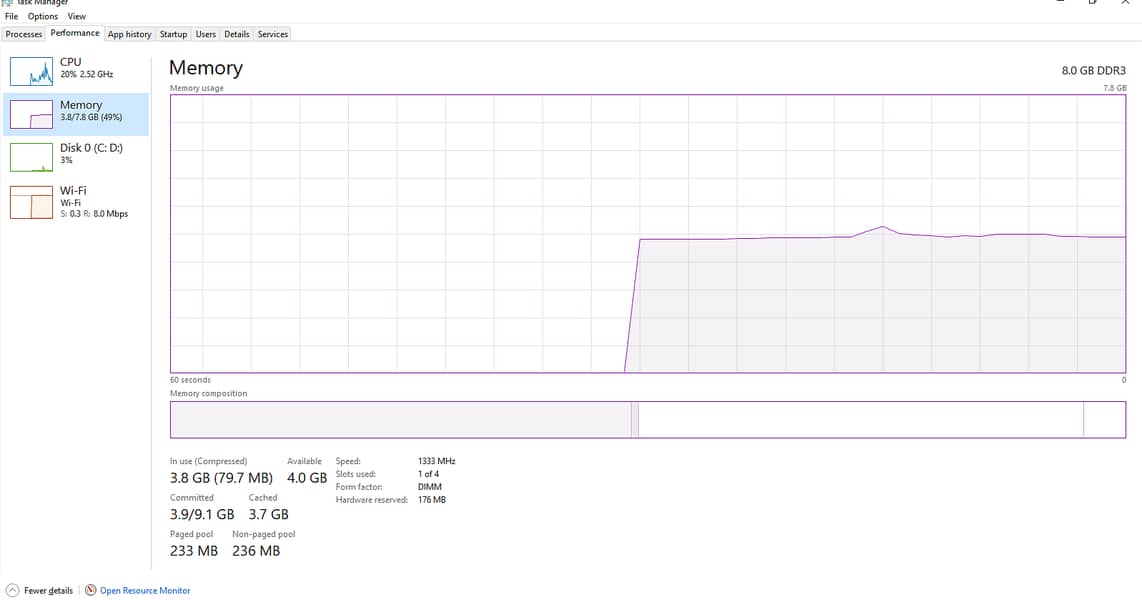Click the In use value 3.8 GB (79.7 MB)
The height and width of the screenshot is (600, 1142).
(x=221, y=478)
